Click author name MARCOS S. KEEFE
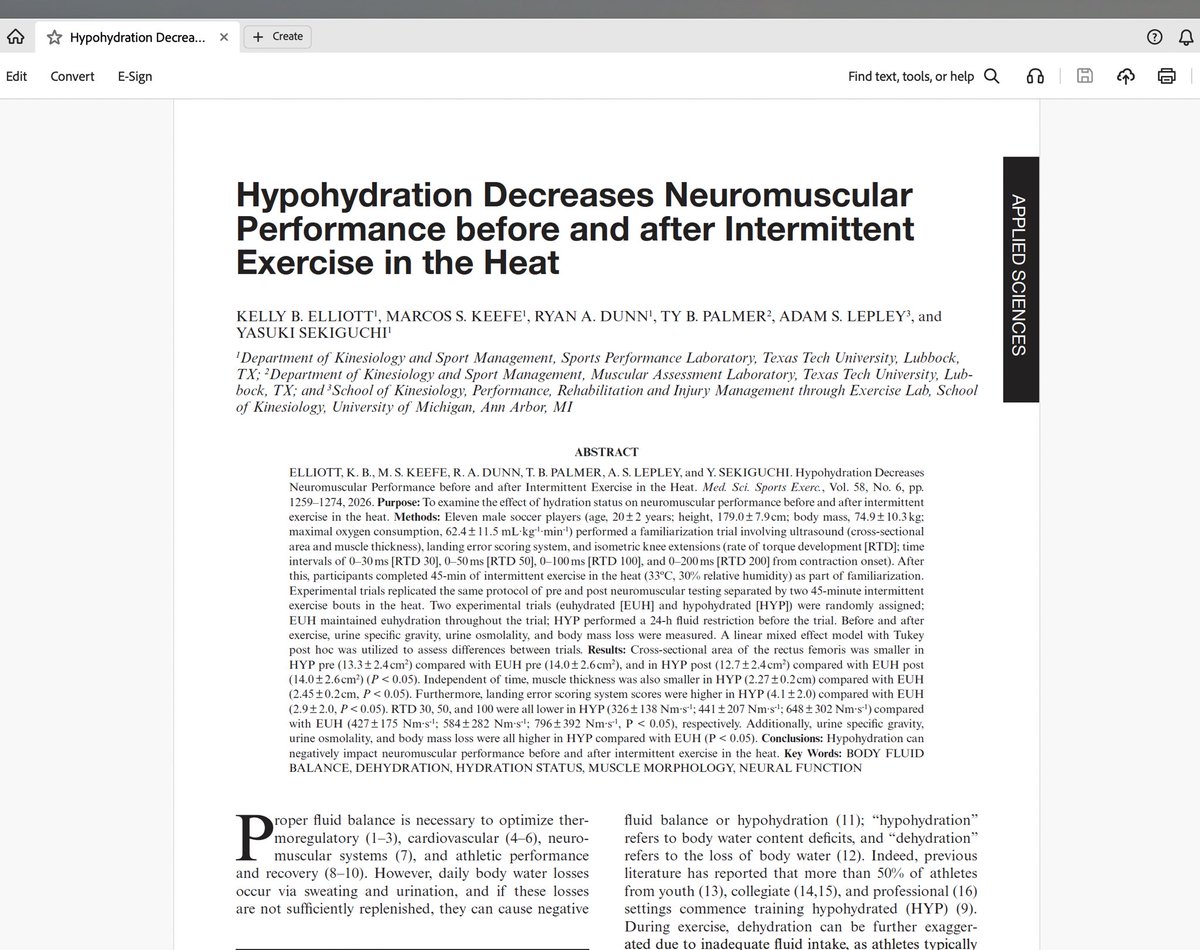1200x950 pixels. 454,316
